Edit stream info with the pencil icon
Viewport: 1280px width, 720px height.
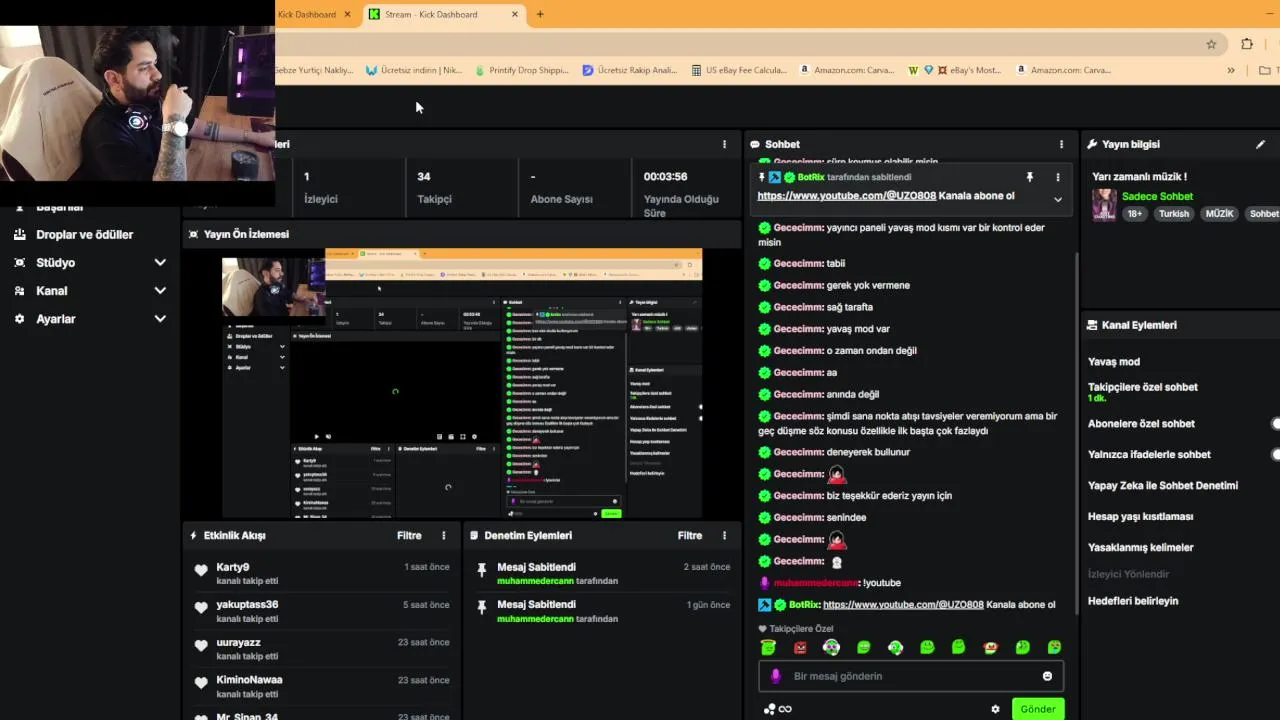[x=1260, y=144]
